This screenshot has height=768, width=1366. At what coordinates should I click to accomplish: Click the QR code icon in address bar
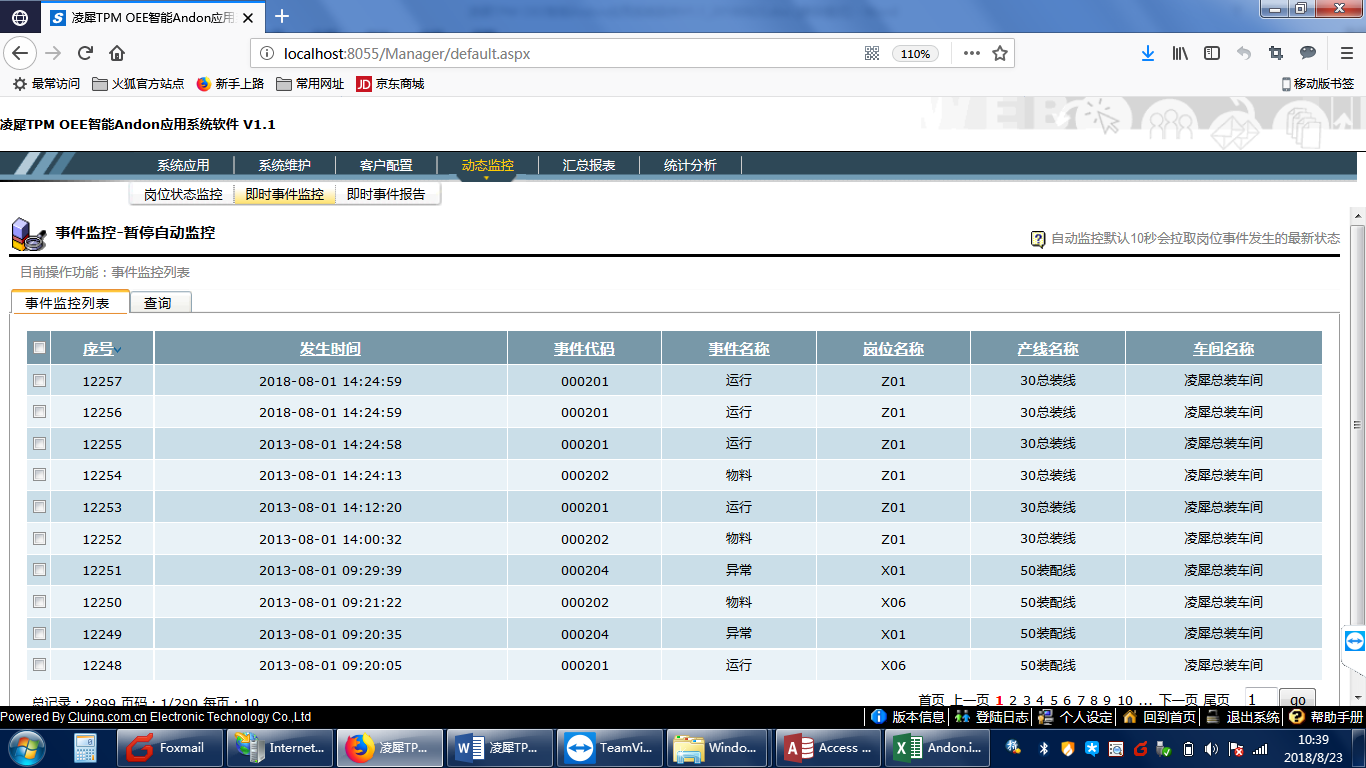pyautogui.click(x=871, y=54)
